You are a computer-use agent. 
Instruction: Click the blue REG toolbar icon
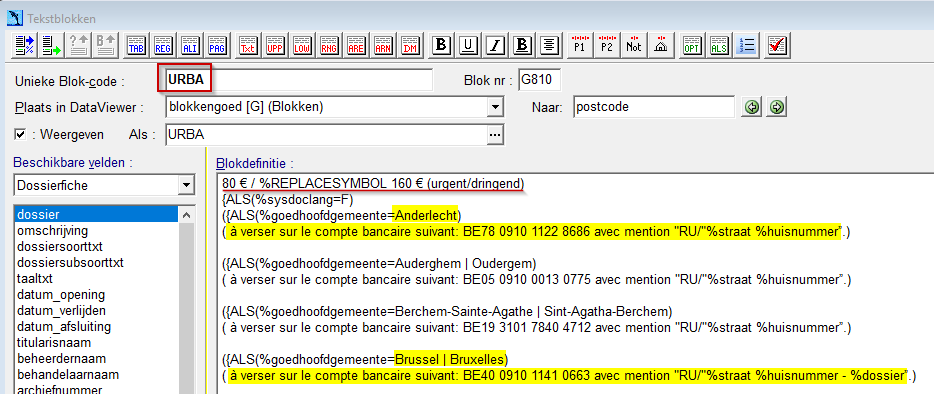[163, 45]
